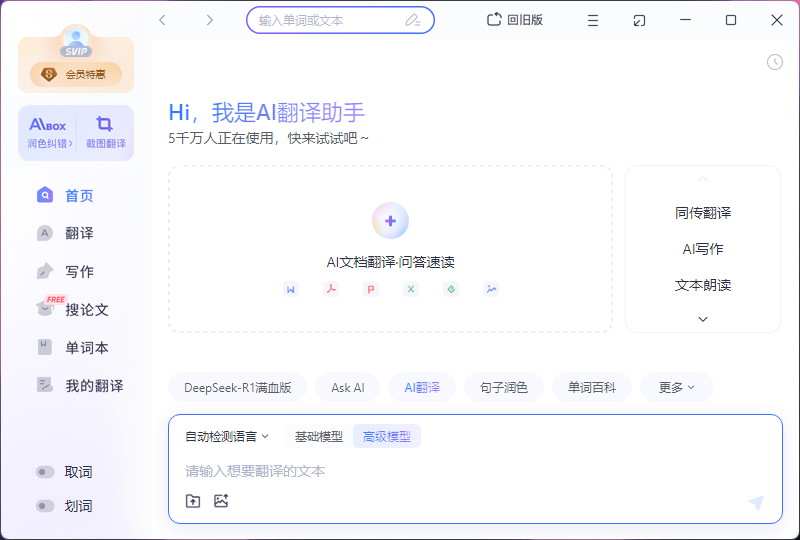Click the PDF document format icon
This screenshot has width=800, height=540.
(x=331, y=289)
